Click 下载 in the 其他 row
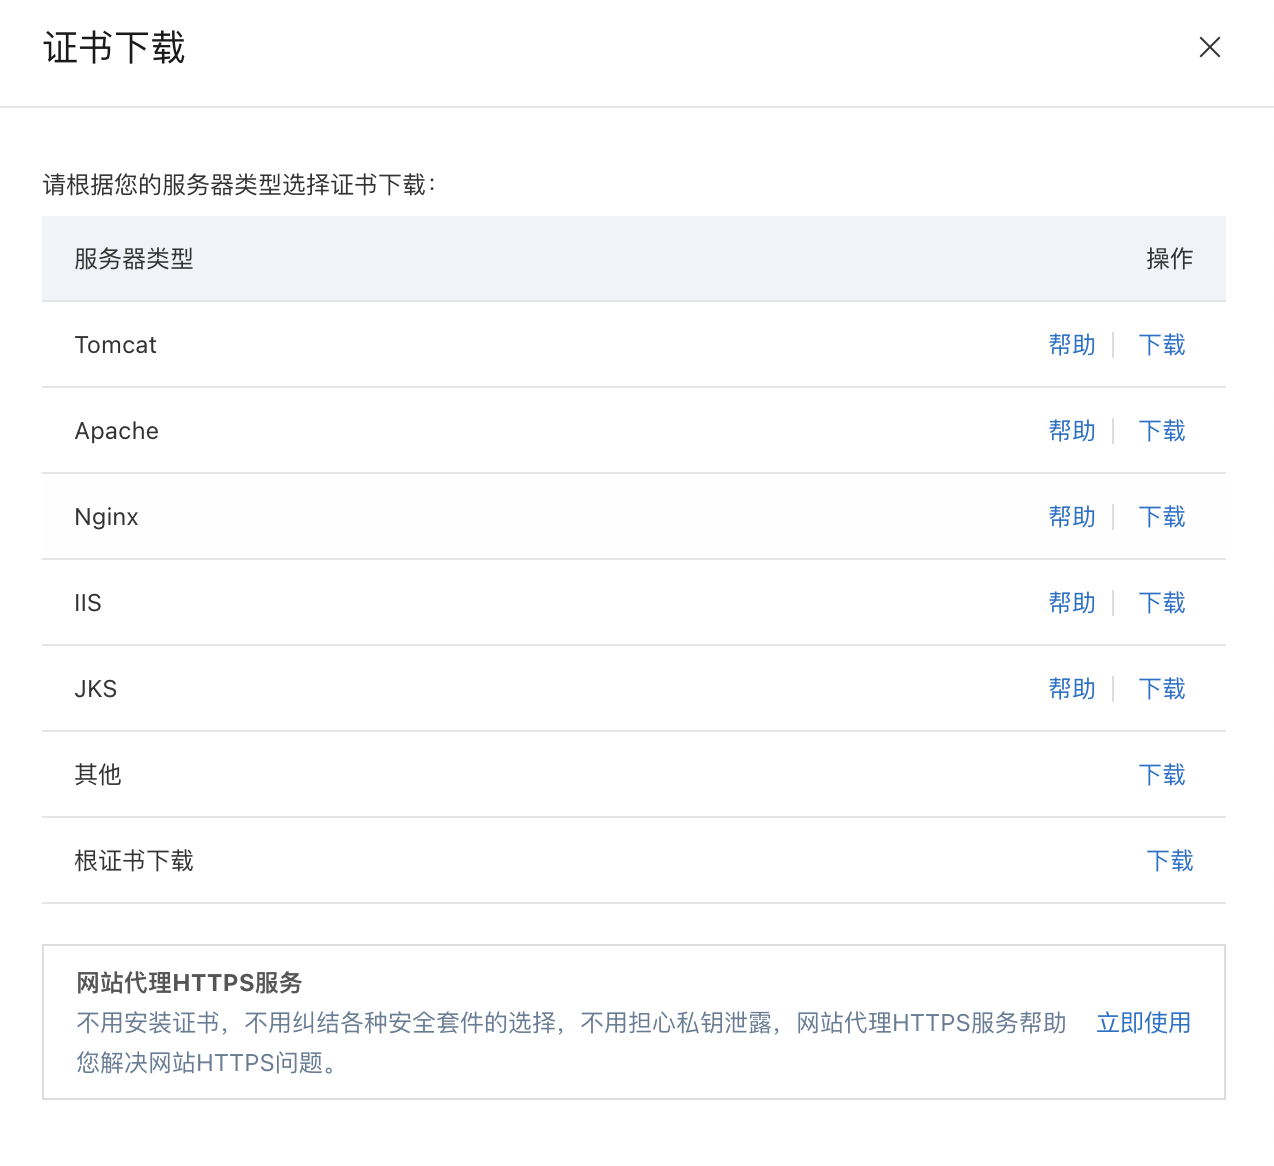 click(x=1161, y=775)
